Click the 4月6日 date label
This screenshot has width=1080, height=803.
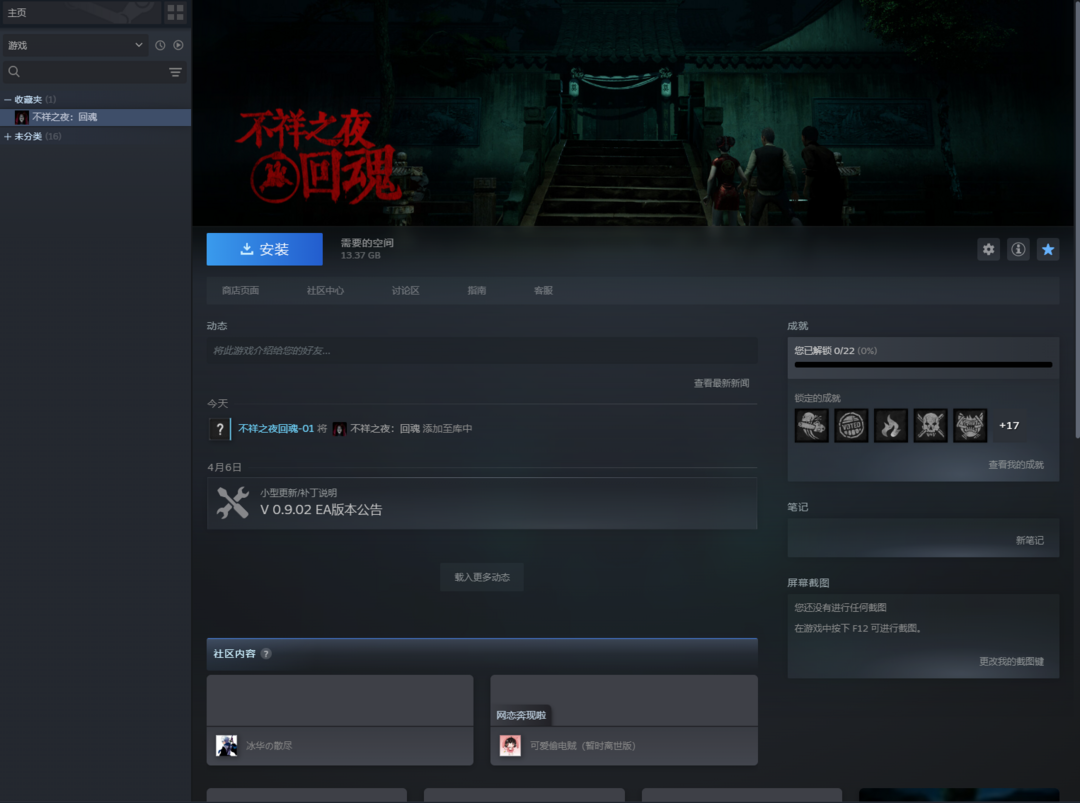pyautogui.click(x=225, y=468)
